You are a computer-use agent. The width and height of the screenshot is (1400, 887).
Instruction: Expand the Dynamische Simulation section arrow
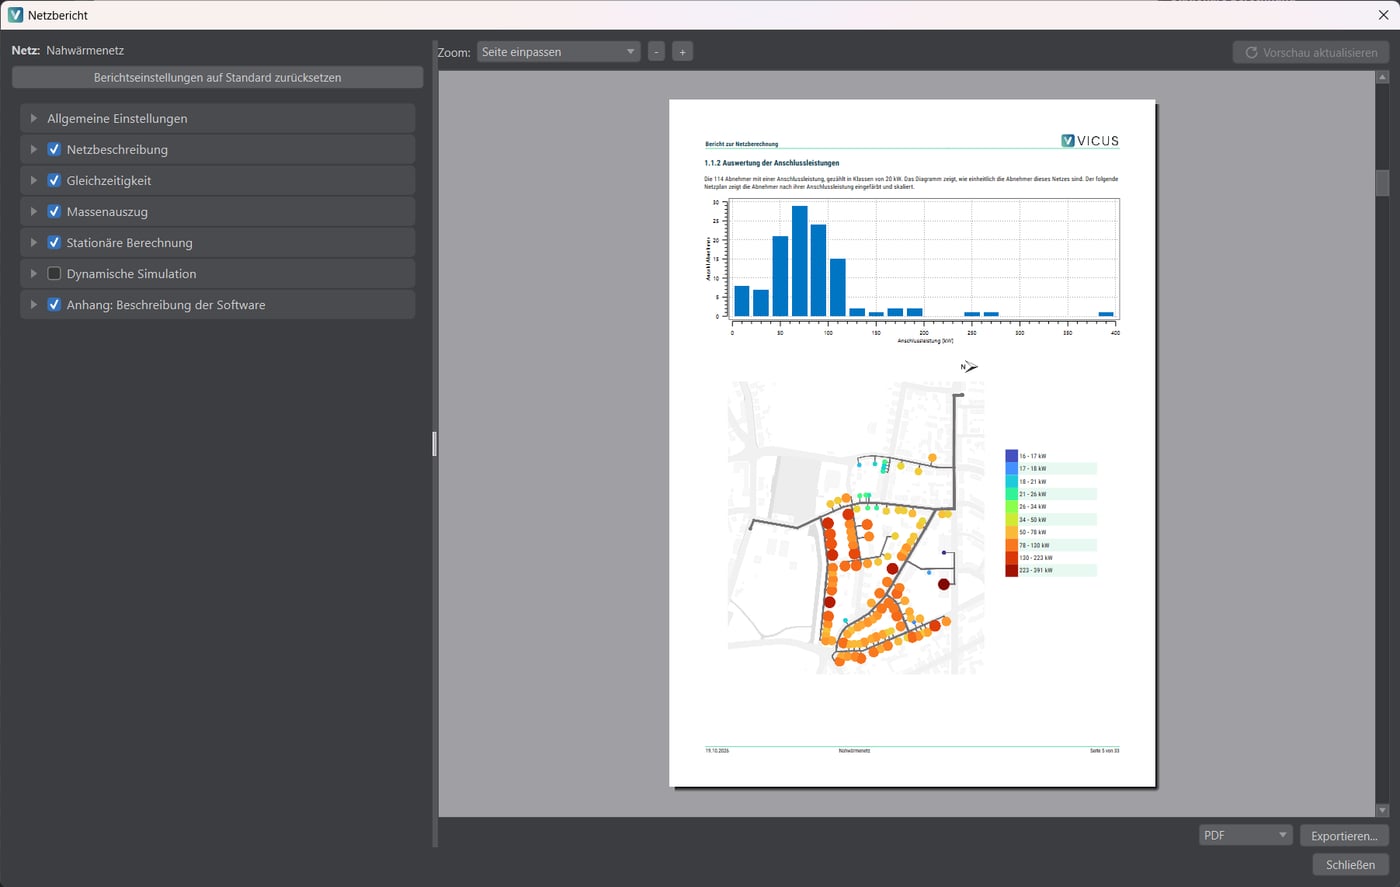pos(34,273)
